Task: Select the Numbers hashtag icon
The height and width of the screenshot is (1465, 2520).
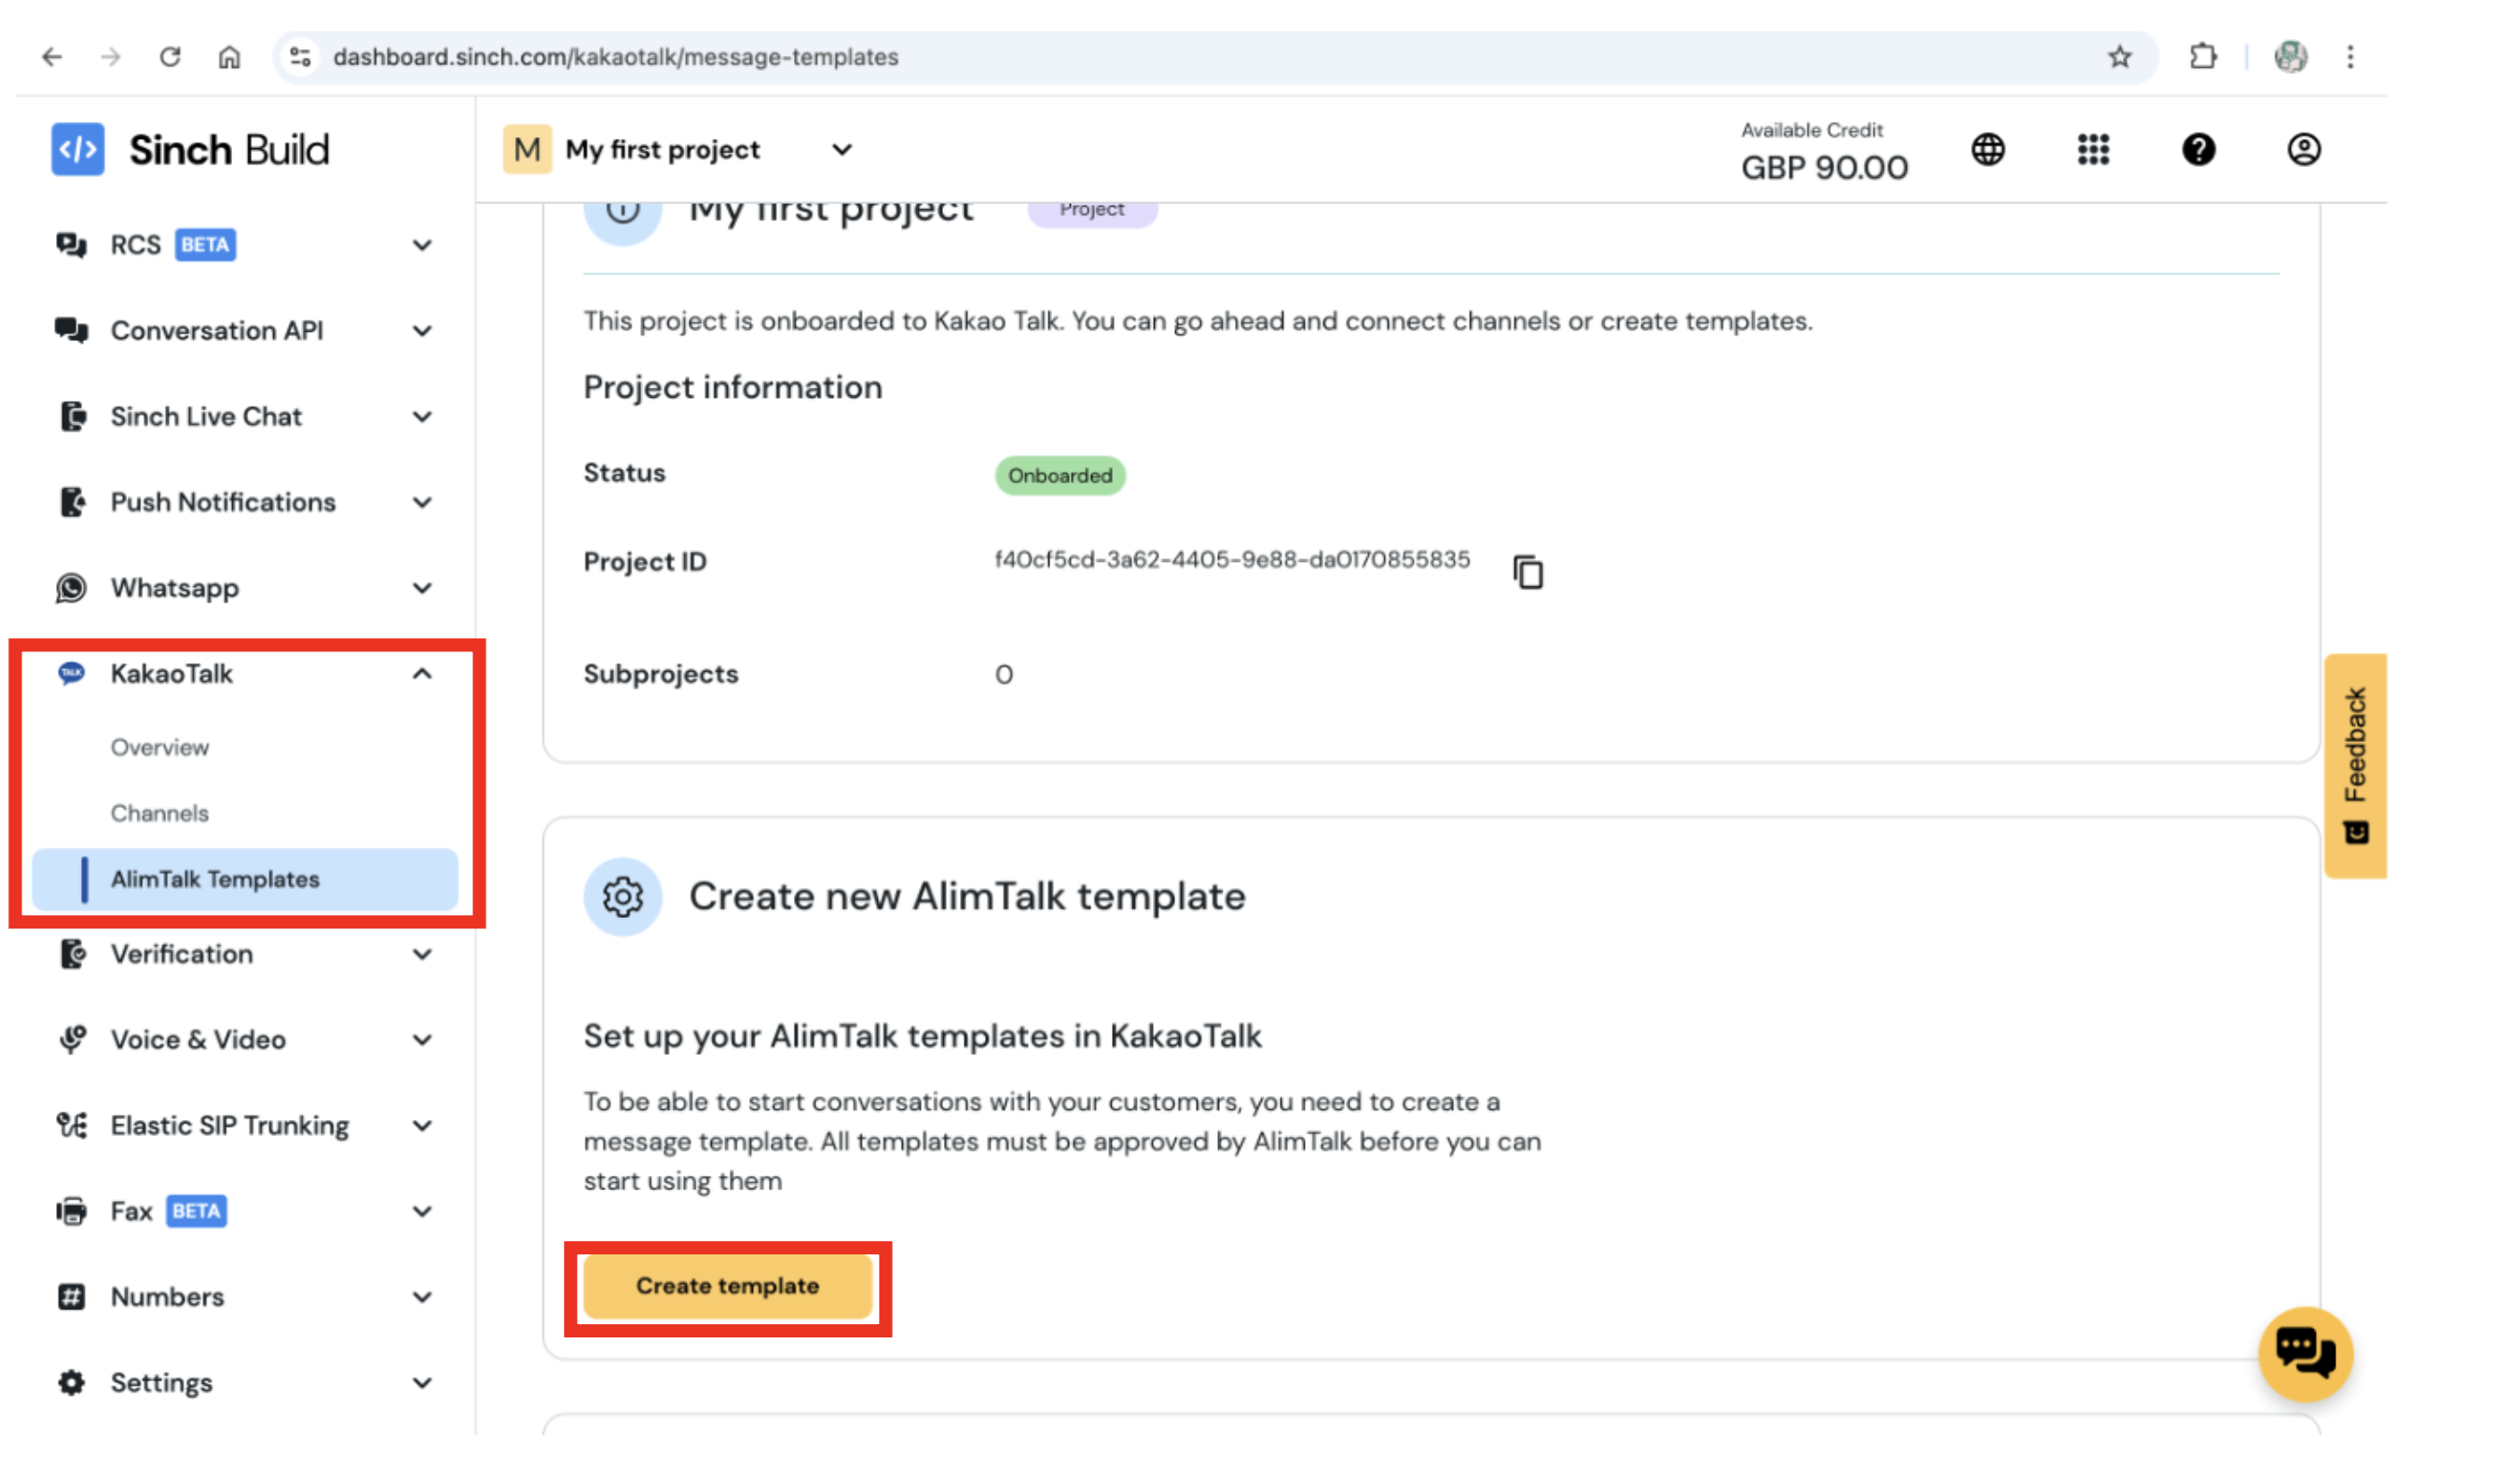Action: click(70, 1296)
